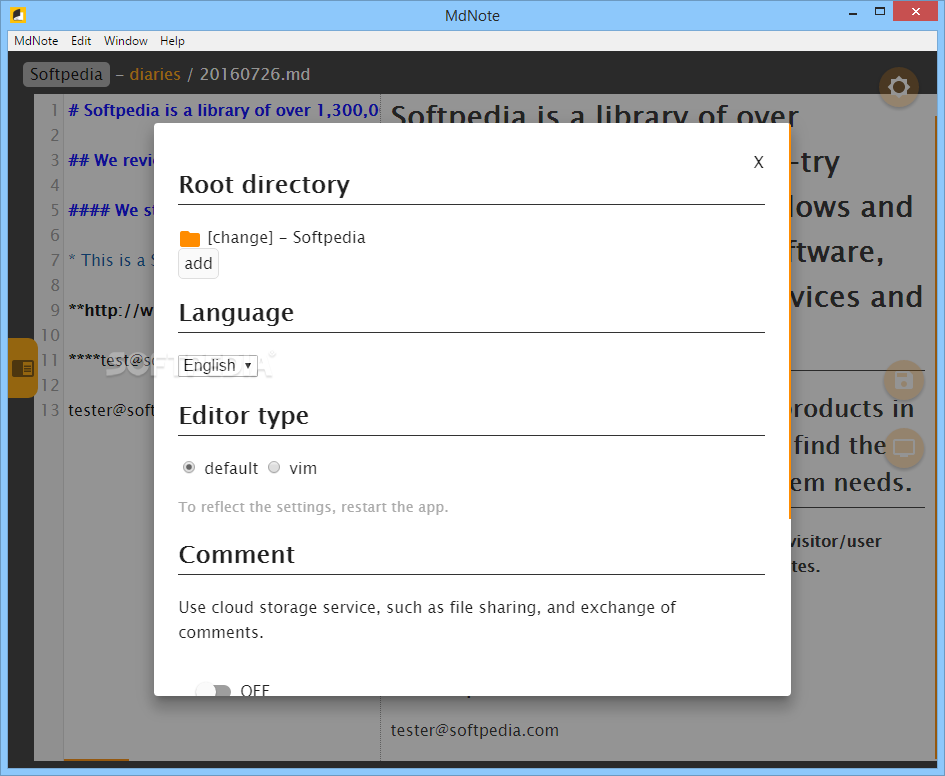Screen dimensions: 945x776
Task: Click the orange dialog scrollbar
Action: tap(789, 322)
